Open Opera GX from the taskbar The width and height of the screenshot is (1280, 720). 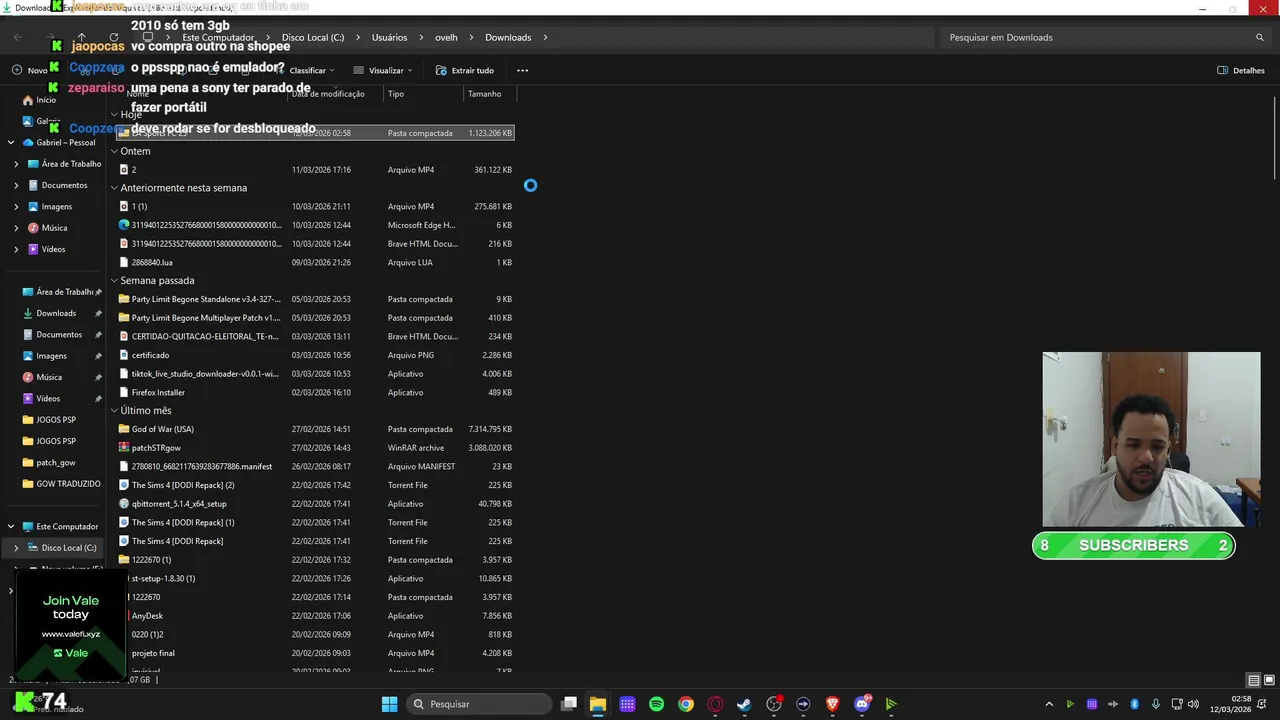pos(715,704)
